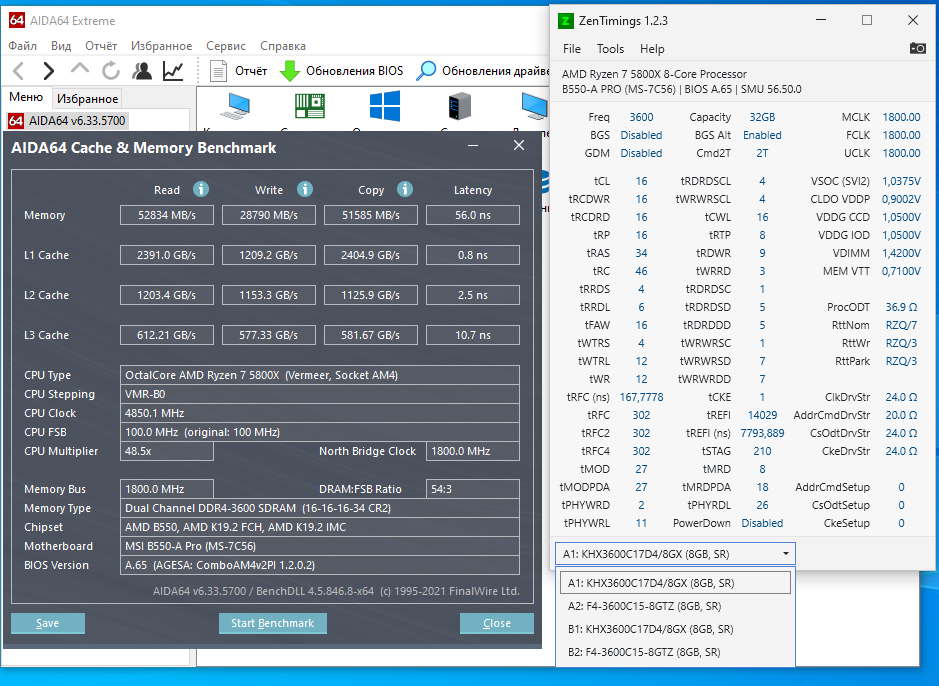Click the up-level arrow in AIDA64 toolbar
This screenshot has height=686, width=939.
pos(80,69)
